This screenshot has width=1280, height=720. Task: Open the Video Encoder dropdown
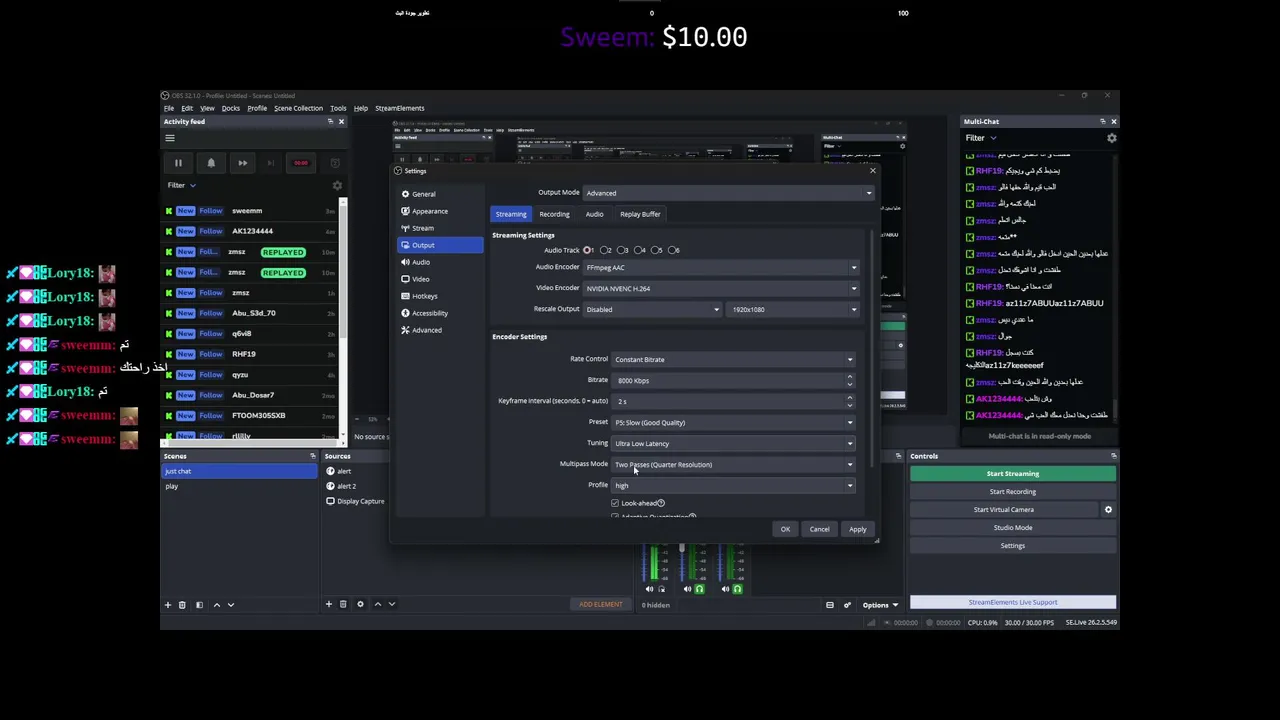tap(721, 288)
